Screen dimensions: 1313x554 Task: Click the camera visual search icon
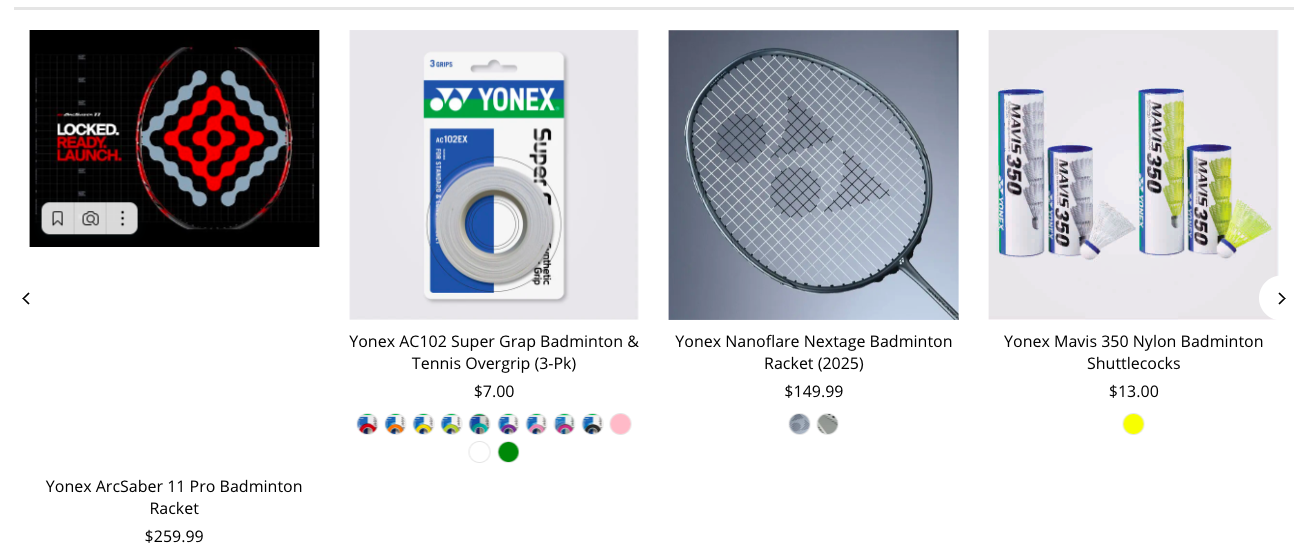tap(90, 218)
